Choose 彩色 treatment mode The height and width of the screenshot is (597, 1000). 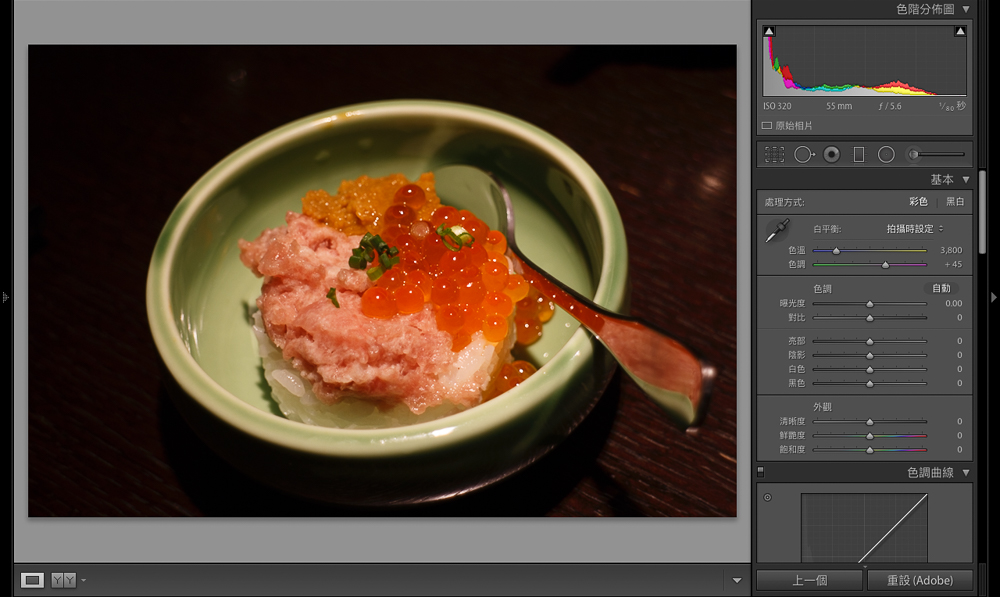917,202
